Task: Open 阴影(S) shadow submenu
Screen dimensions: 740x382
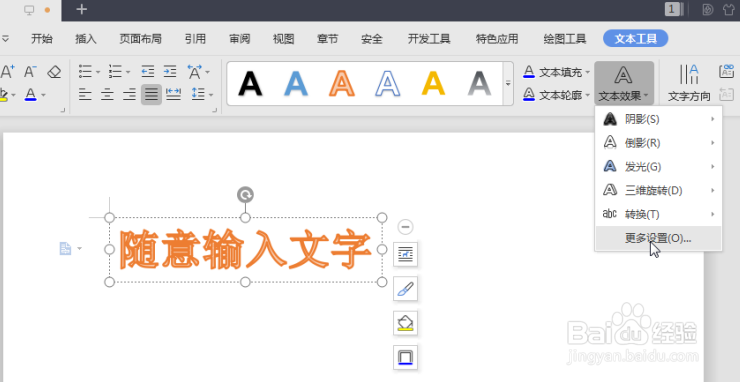Action: tap(658, 119)
